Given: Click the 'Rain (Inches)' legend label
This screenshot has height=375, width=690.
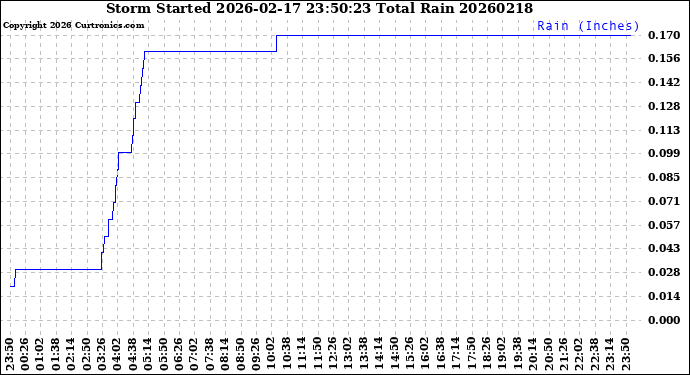Looking at the screenshot, I should pyautogui.click(x=588, y=26).
